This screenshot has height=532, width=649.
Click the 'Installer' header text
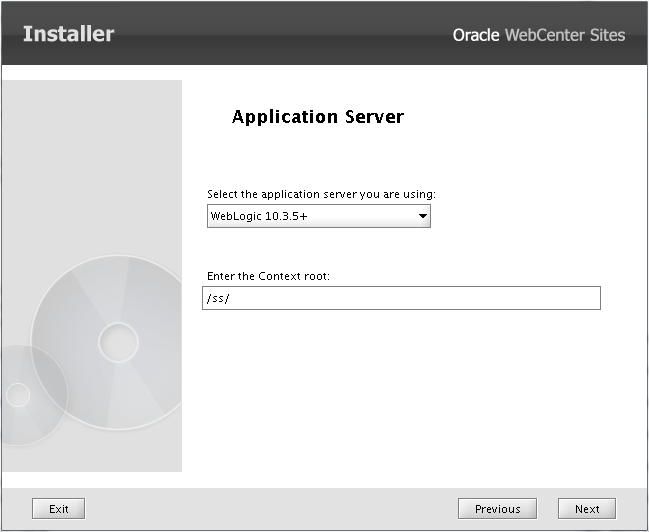point(68,34)
